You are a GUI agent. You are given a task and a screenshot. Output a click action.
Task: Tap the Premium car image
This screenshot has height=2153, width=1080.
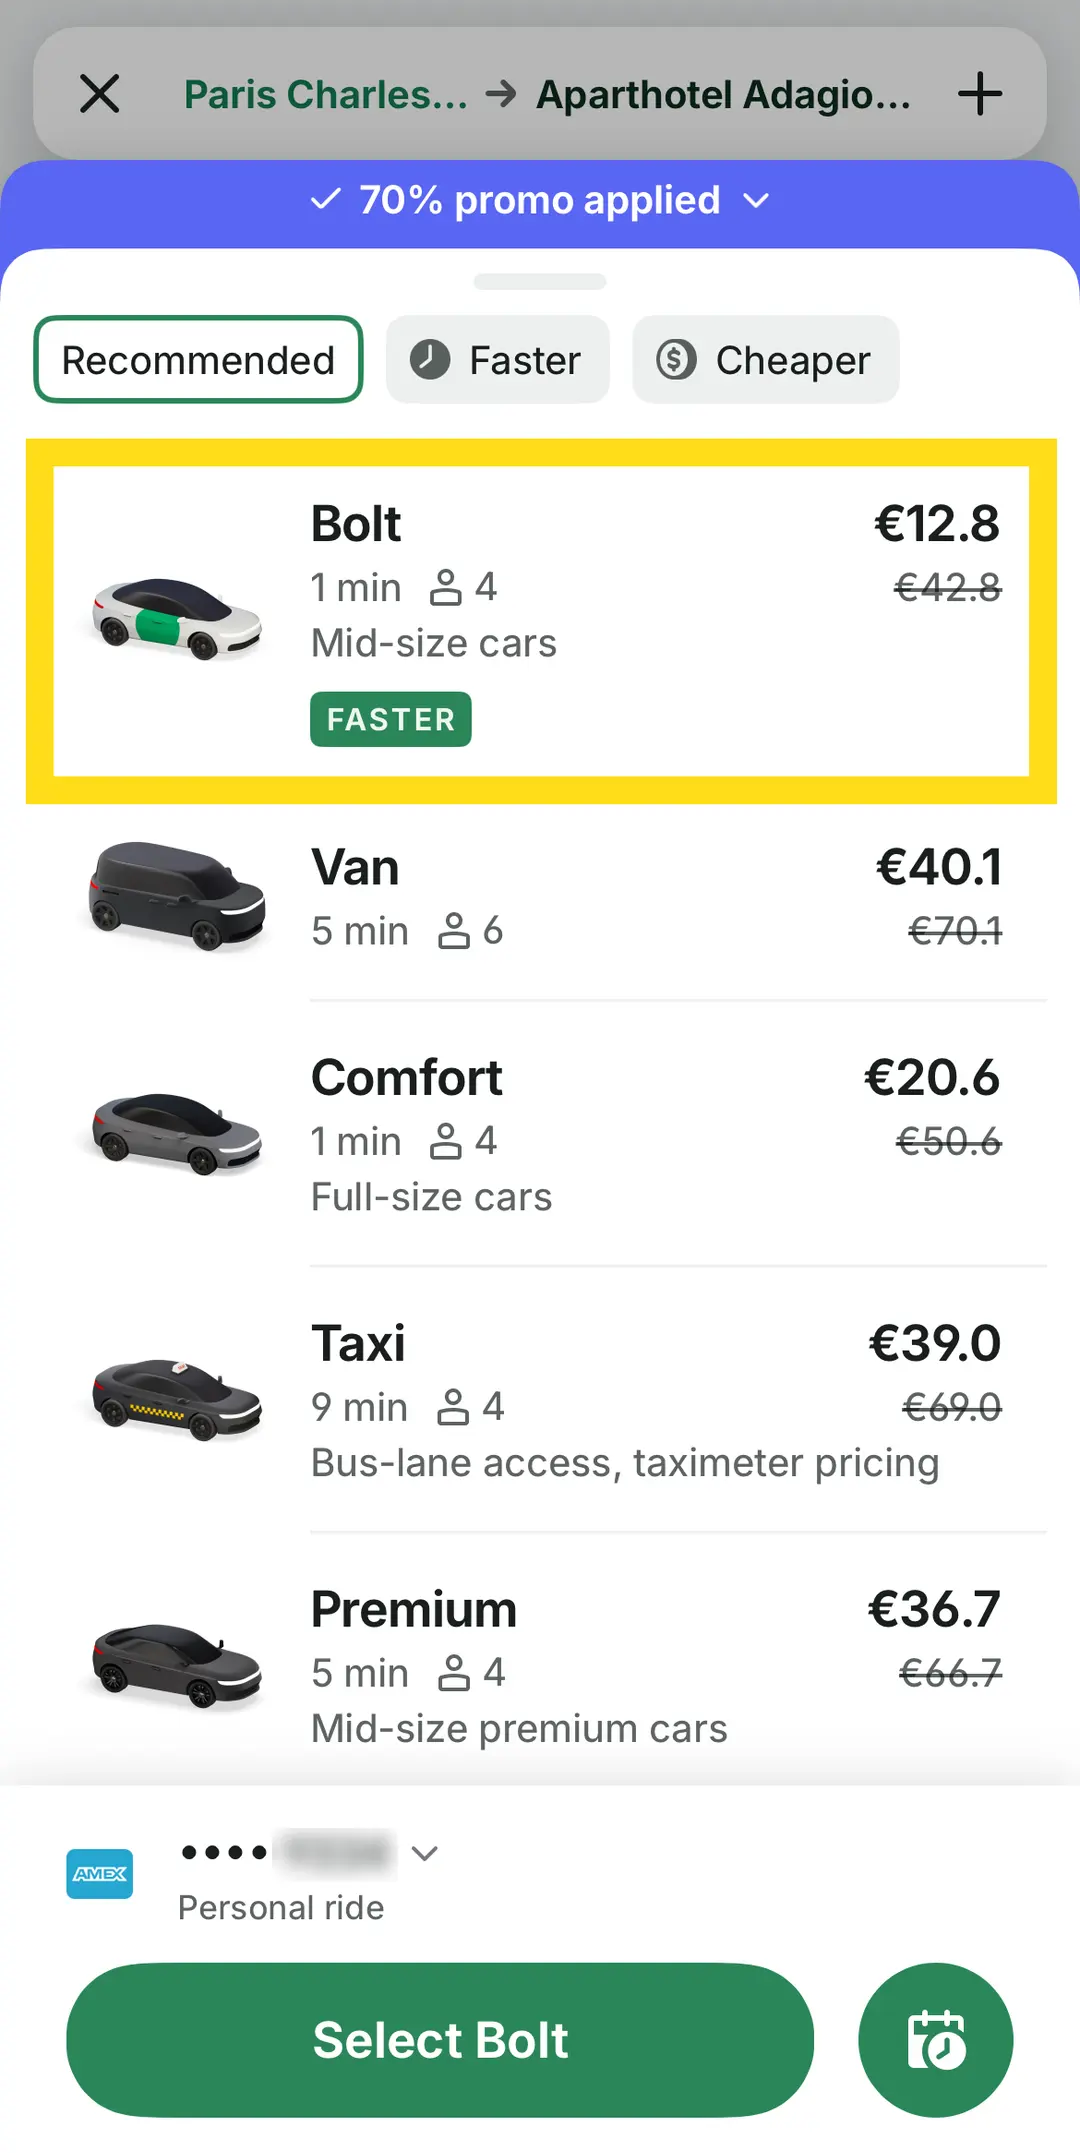pyautogui.click(x=177, y=1665)
